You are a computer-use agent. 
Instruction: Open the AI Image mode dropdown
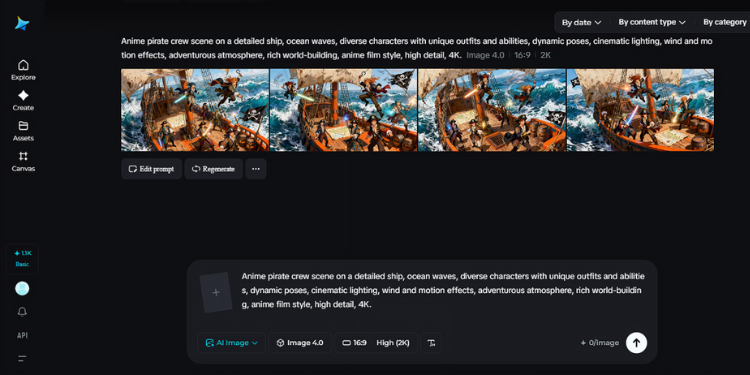[x=232, y=342]
